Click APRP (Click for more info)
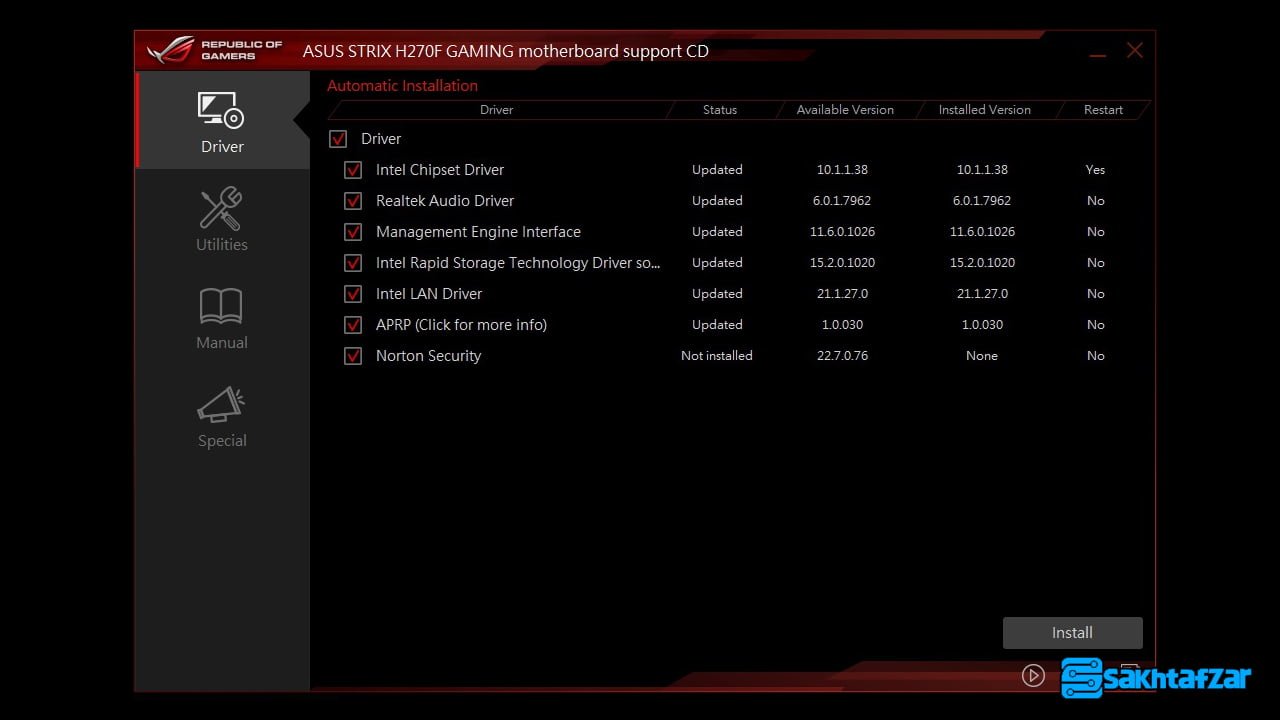Screen dimensions: 1280x720 click(461, 325)
